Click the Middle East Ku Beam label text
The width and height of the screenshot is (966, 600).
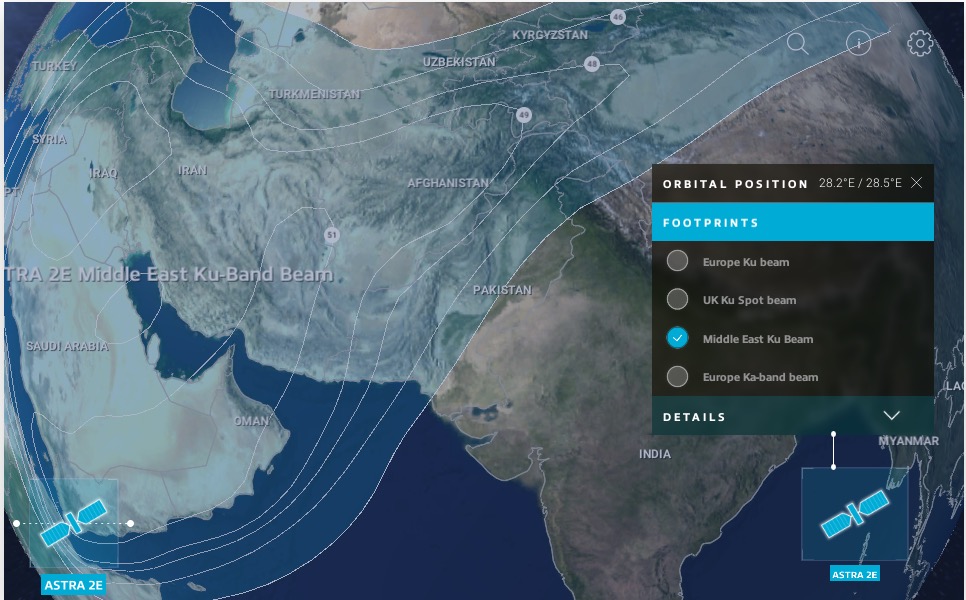(x=758, y=339)
